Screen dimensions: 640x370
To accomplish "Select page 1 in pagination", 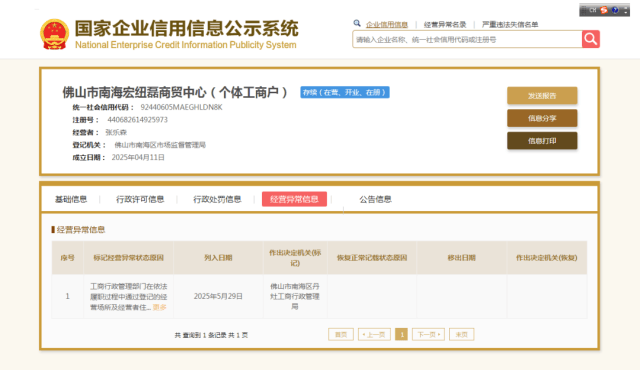I will coord(402,335).
